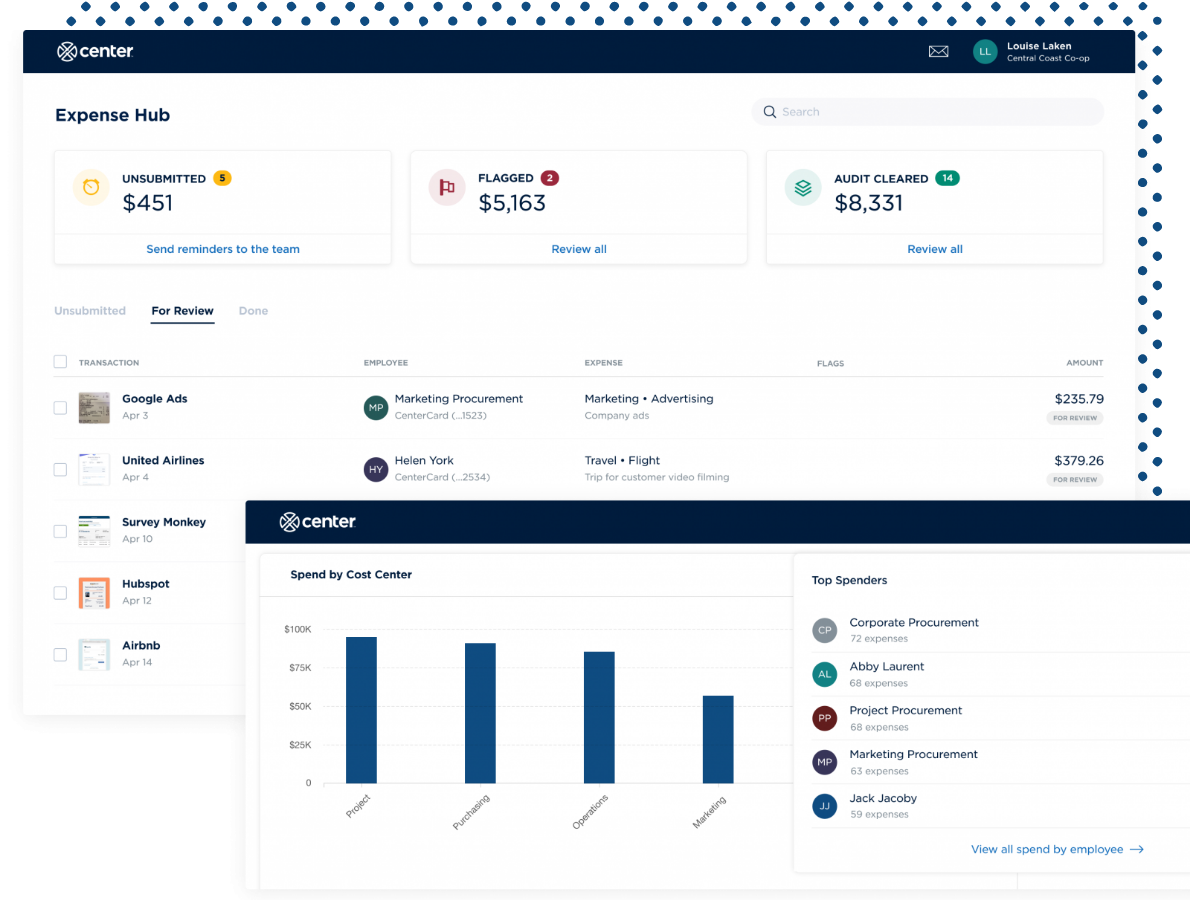Image resolution: width=1190 pixels, height=900 pixels.
Task: Click the Survey Monkey transaction name
Action: pyautogui.click(x=164, y=522)
